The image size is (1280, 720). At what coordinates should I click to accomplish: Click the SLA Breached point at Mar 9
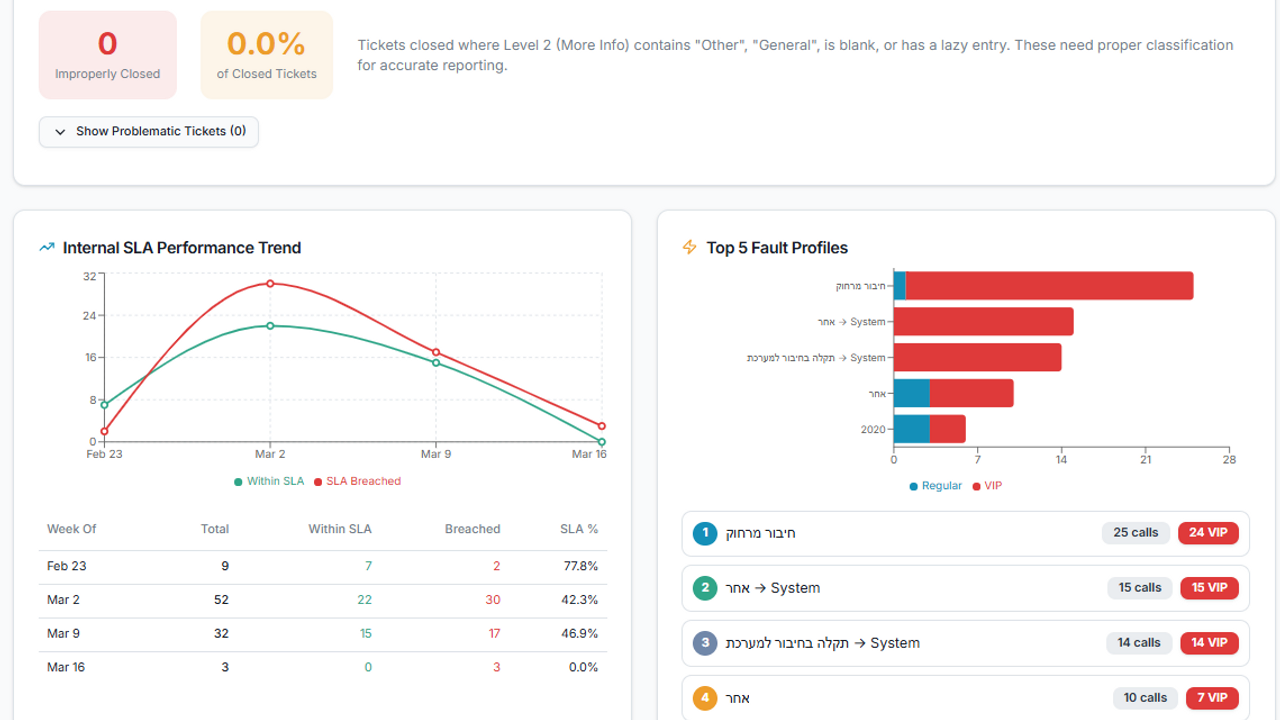pos(436,352)
